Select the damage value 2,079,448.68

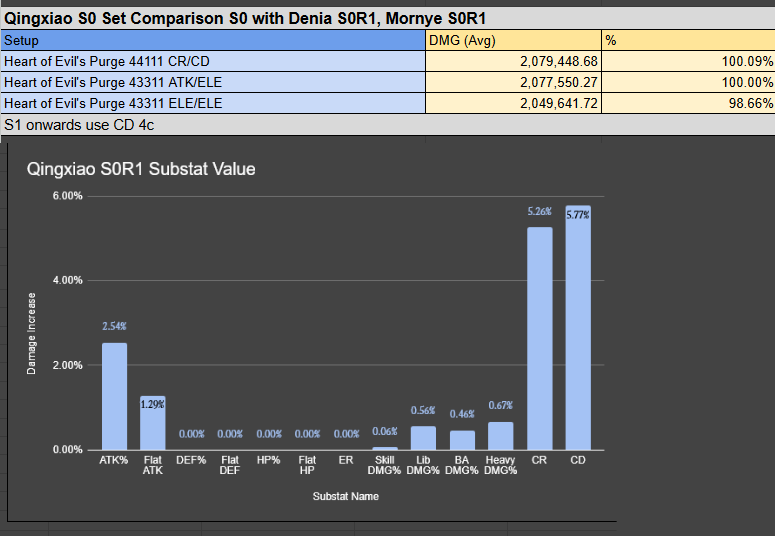513,61
